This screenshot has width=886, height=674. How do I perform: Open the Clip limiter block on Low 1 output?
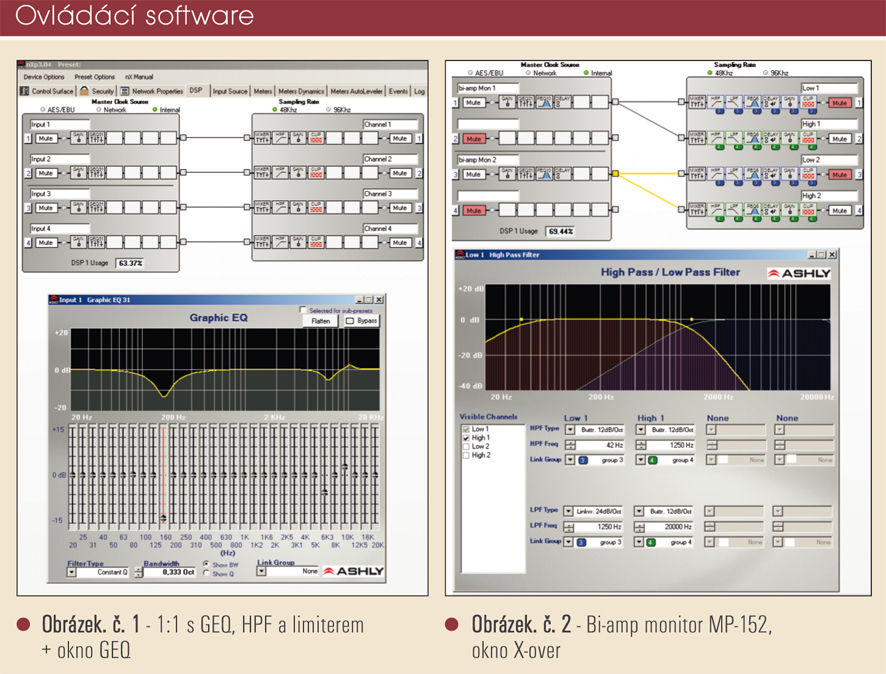click(809, 102)
